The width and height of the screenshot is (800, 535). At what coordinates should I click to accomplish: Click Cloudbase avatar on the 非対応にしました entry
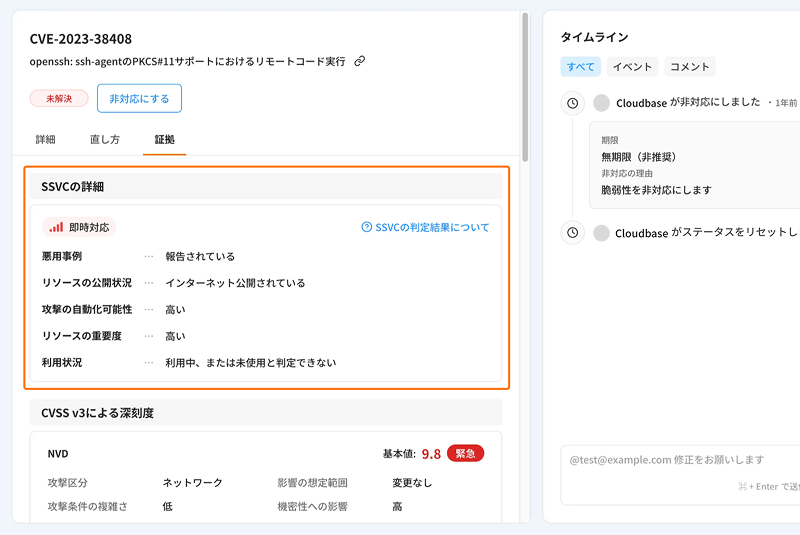click(x=601, y=103)
